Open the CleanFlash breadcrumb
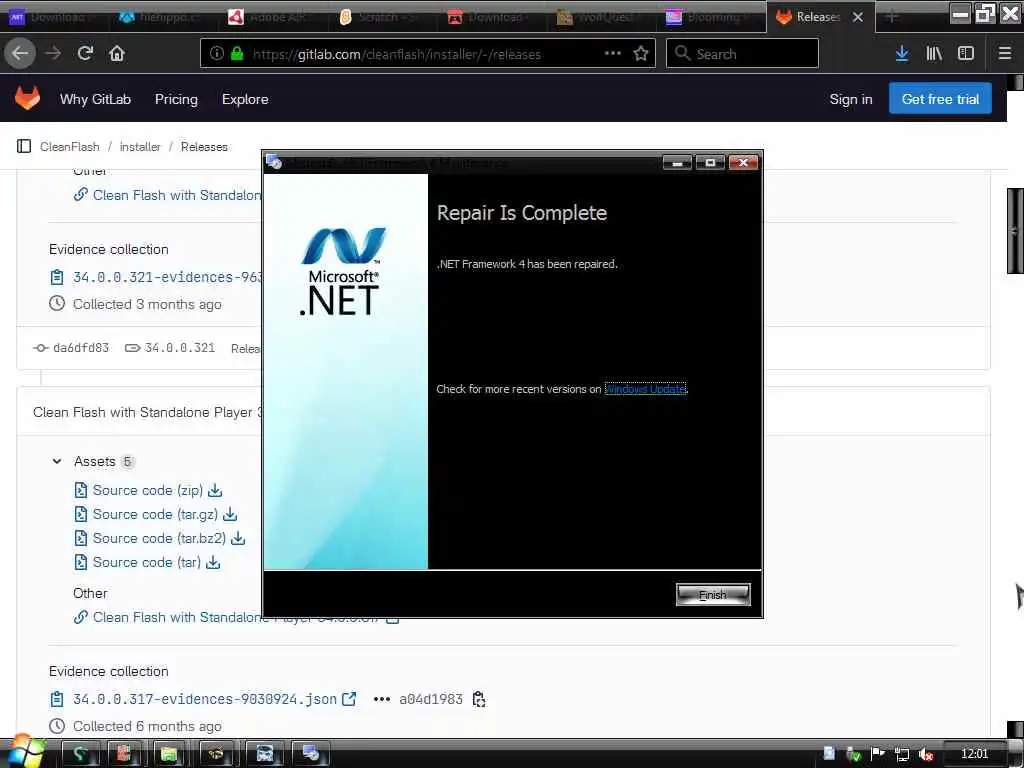The height and width of the screenshot is (768, 1024). (x=70, y=147)
